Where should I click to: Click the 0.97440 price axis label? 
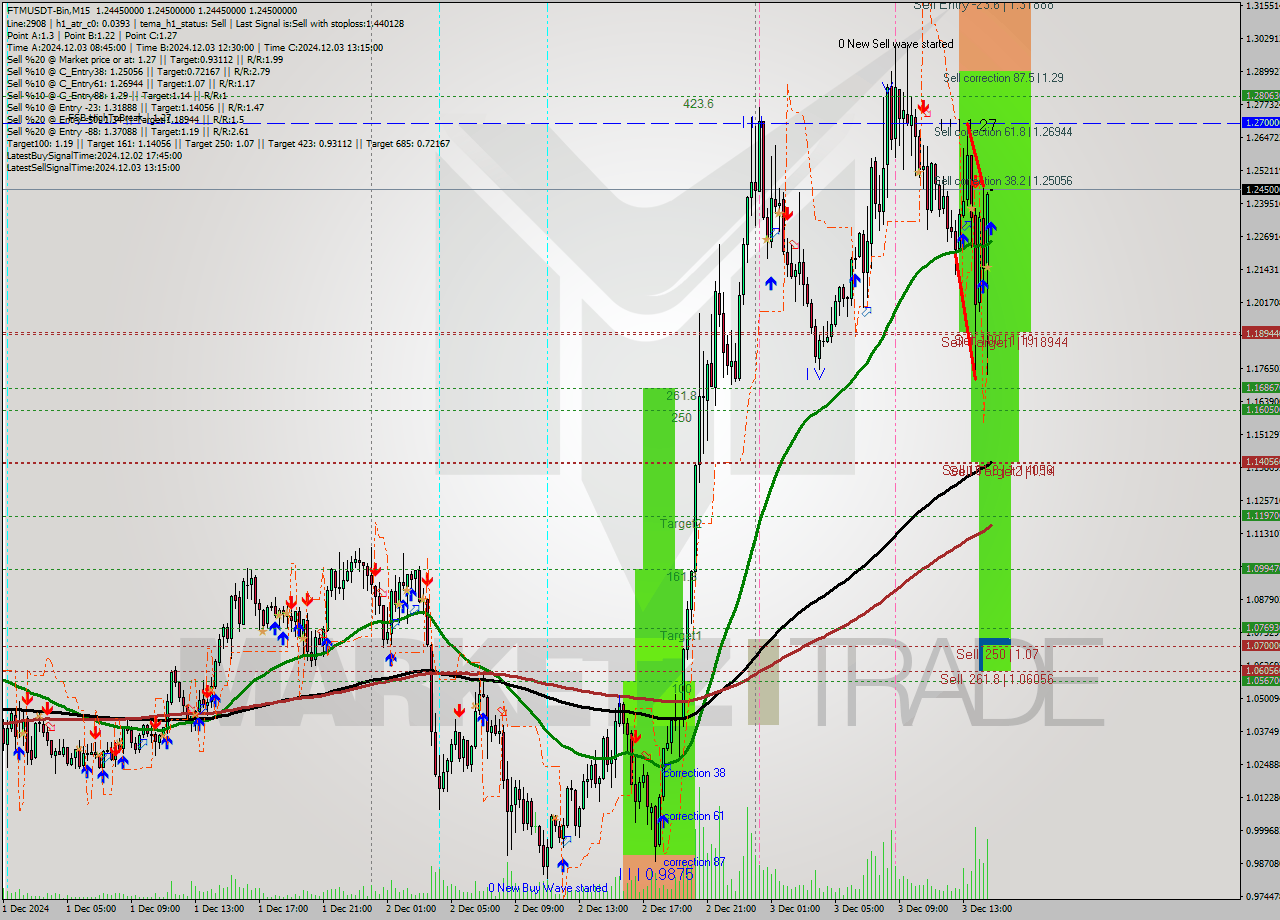tap(1262, 897)
